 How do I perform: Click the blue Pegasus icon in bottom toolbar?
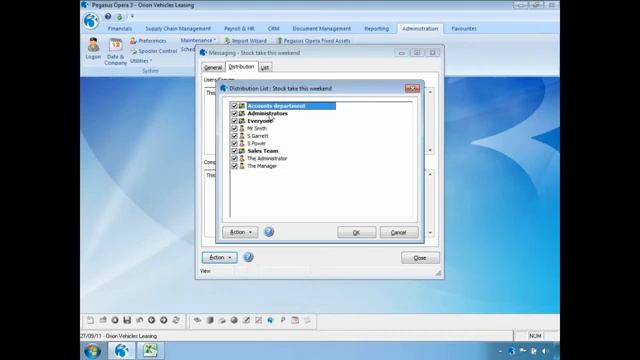click(271, 320)
